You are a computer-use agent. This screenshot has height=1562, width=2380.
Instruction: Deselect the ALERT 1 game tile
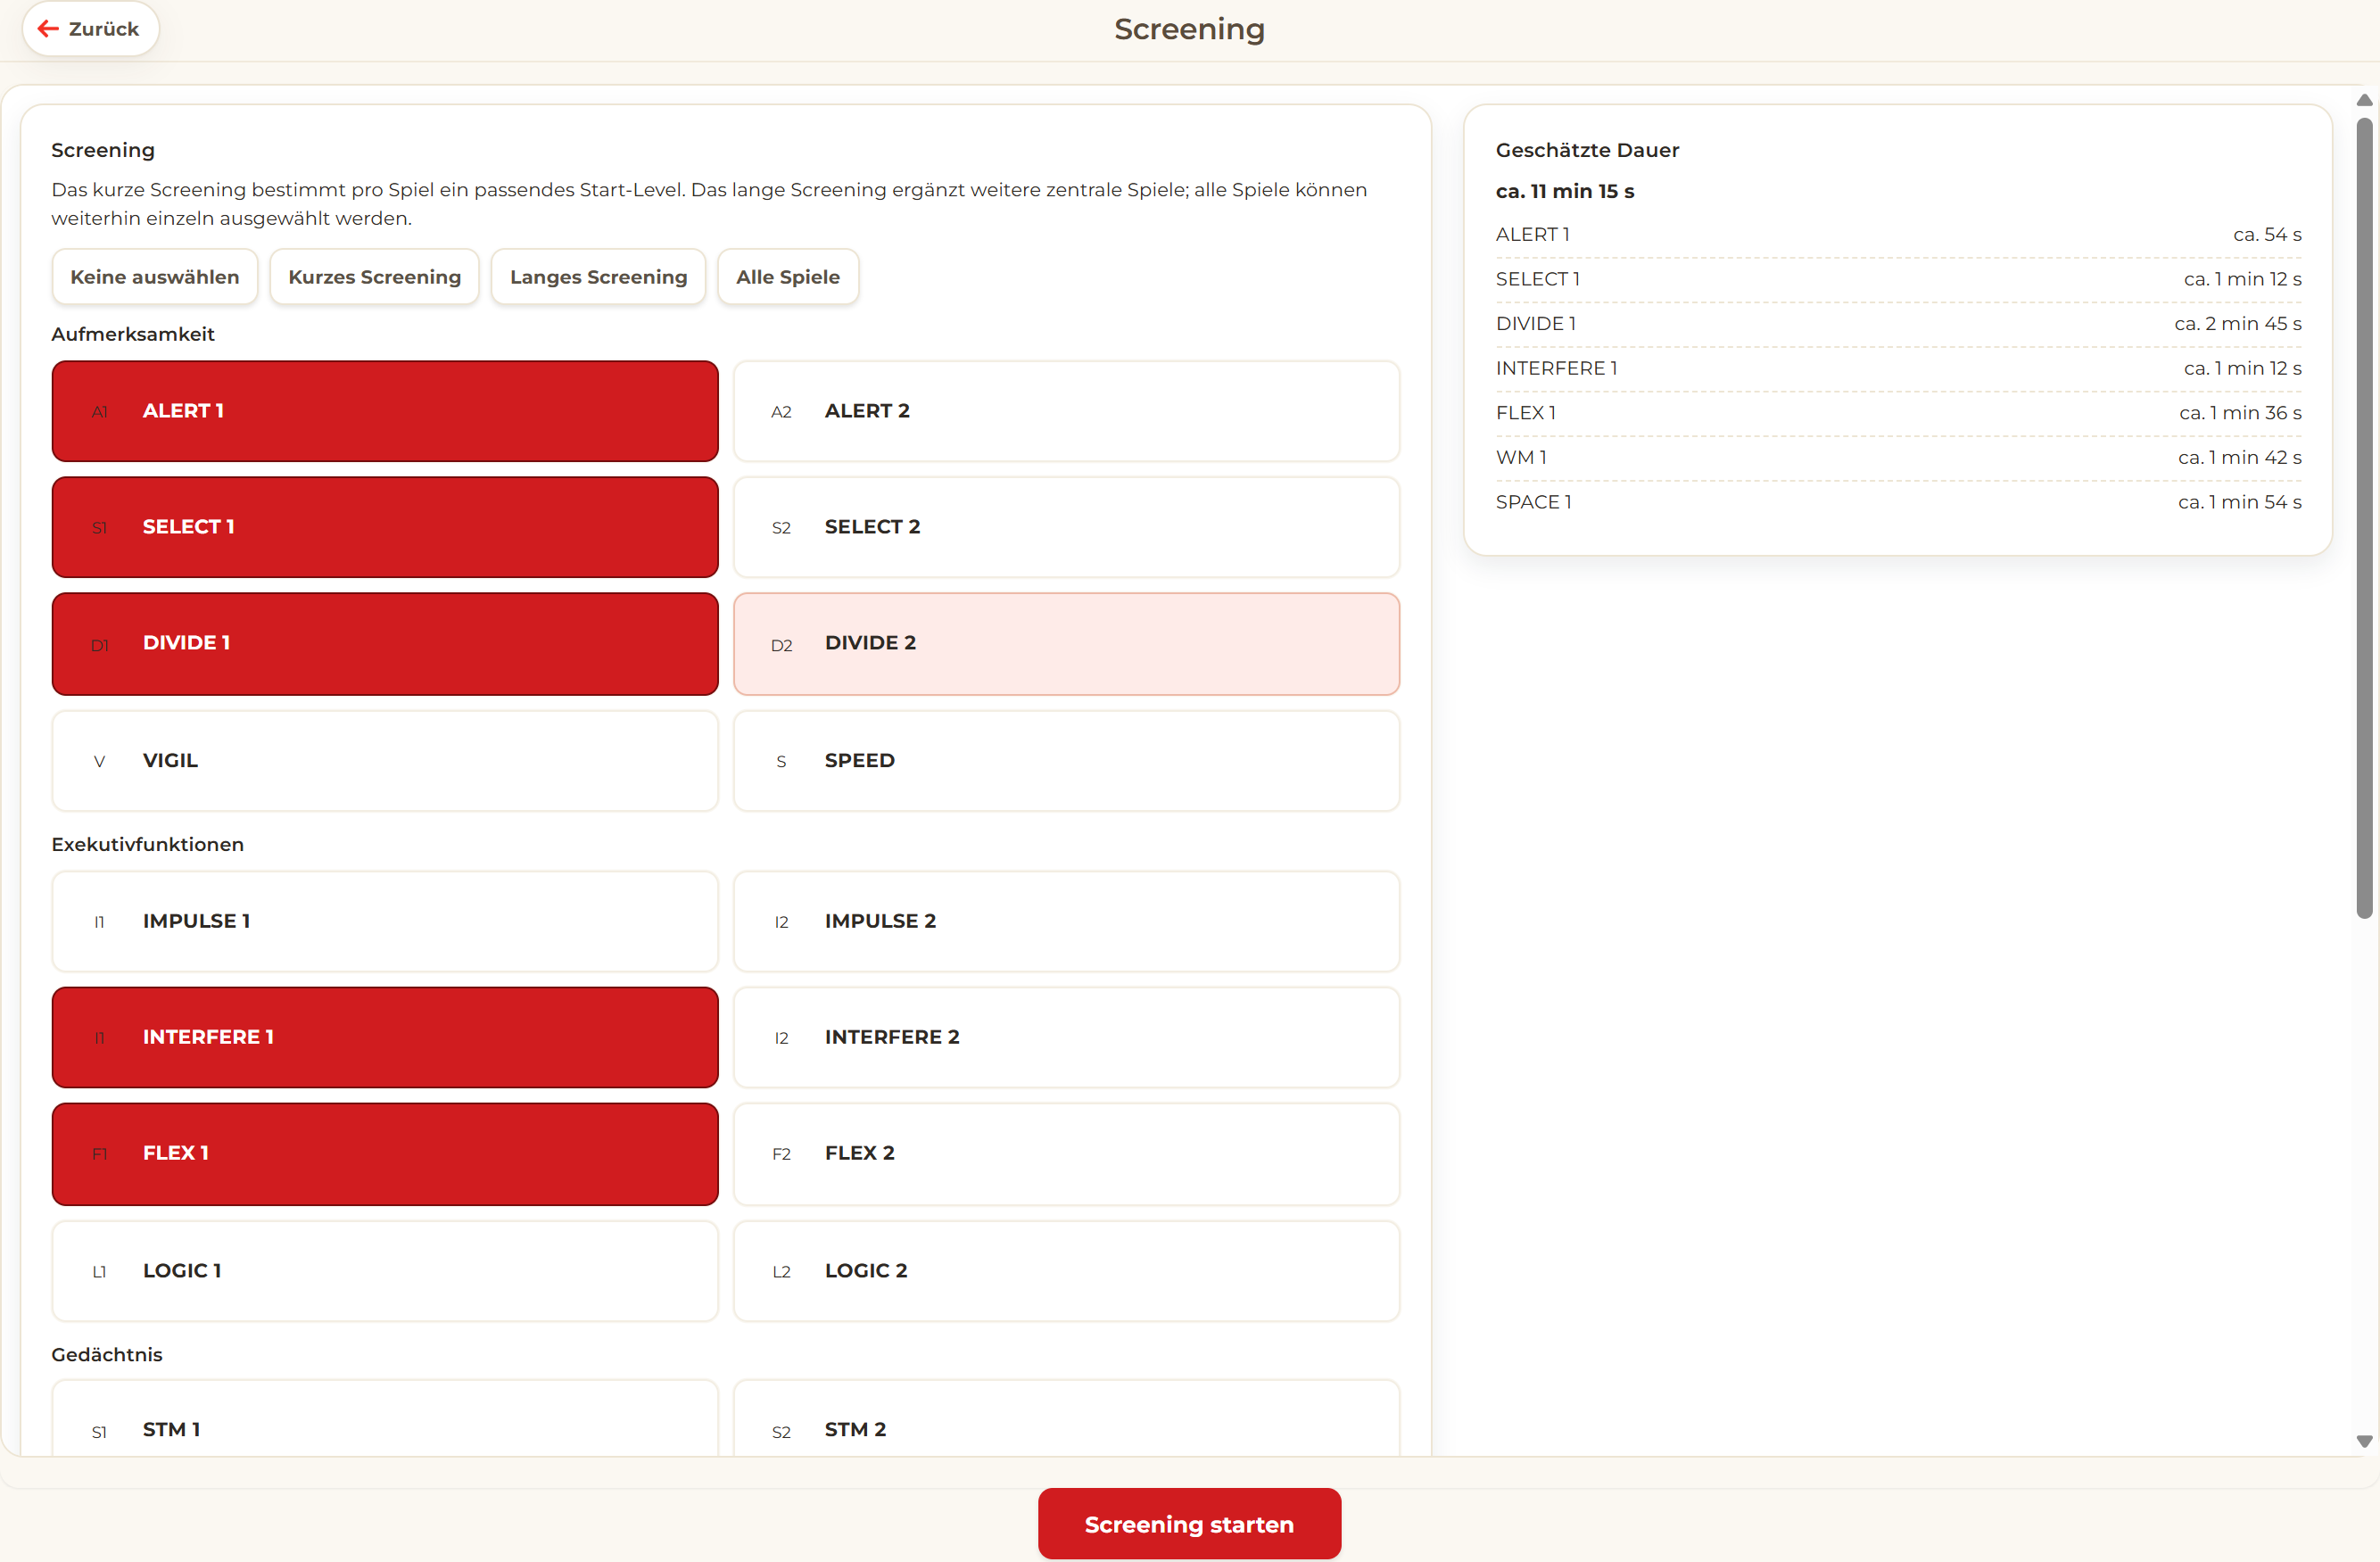[385, 411]
